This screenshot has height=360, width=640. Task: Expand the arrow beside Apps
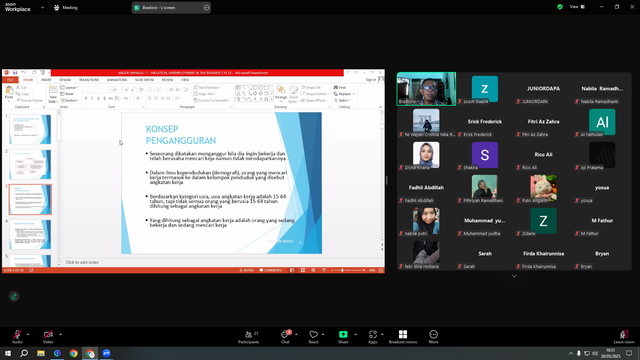382,334
